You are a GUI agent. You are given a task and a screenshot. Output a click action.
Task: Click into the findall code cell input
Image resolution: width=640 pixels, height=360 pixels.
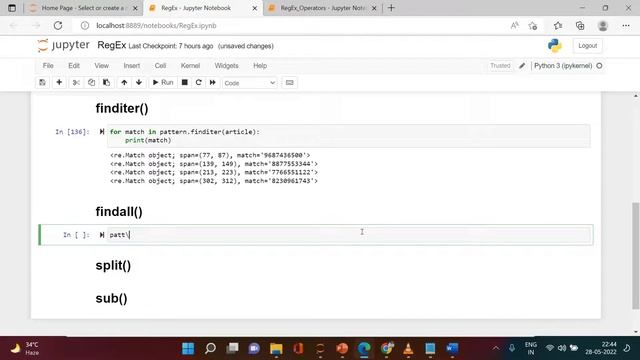[349, 235]
